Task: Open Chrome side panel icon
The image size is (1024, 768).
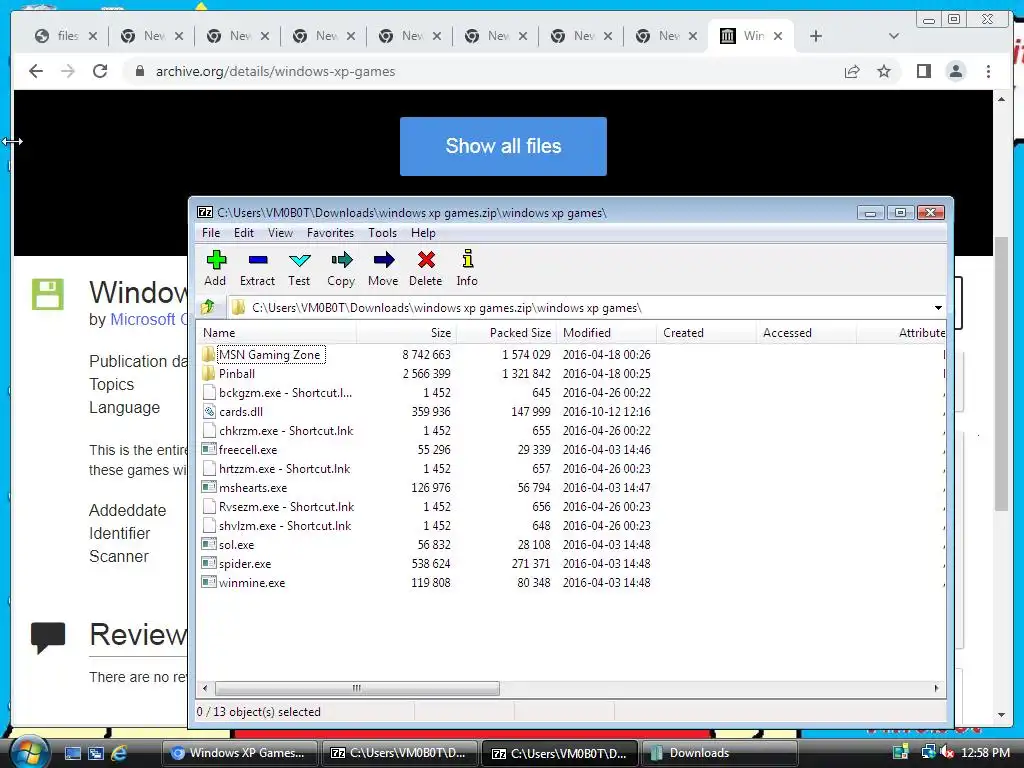Action: point(923,71)
